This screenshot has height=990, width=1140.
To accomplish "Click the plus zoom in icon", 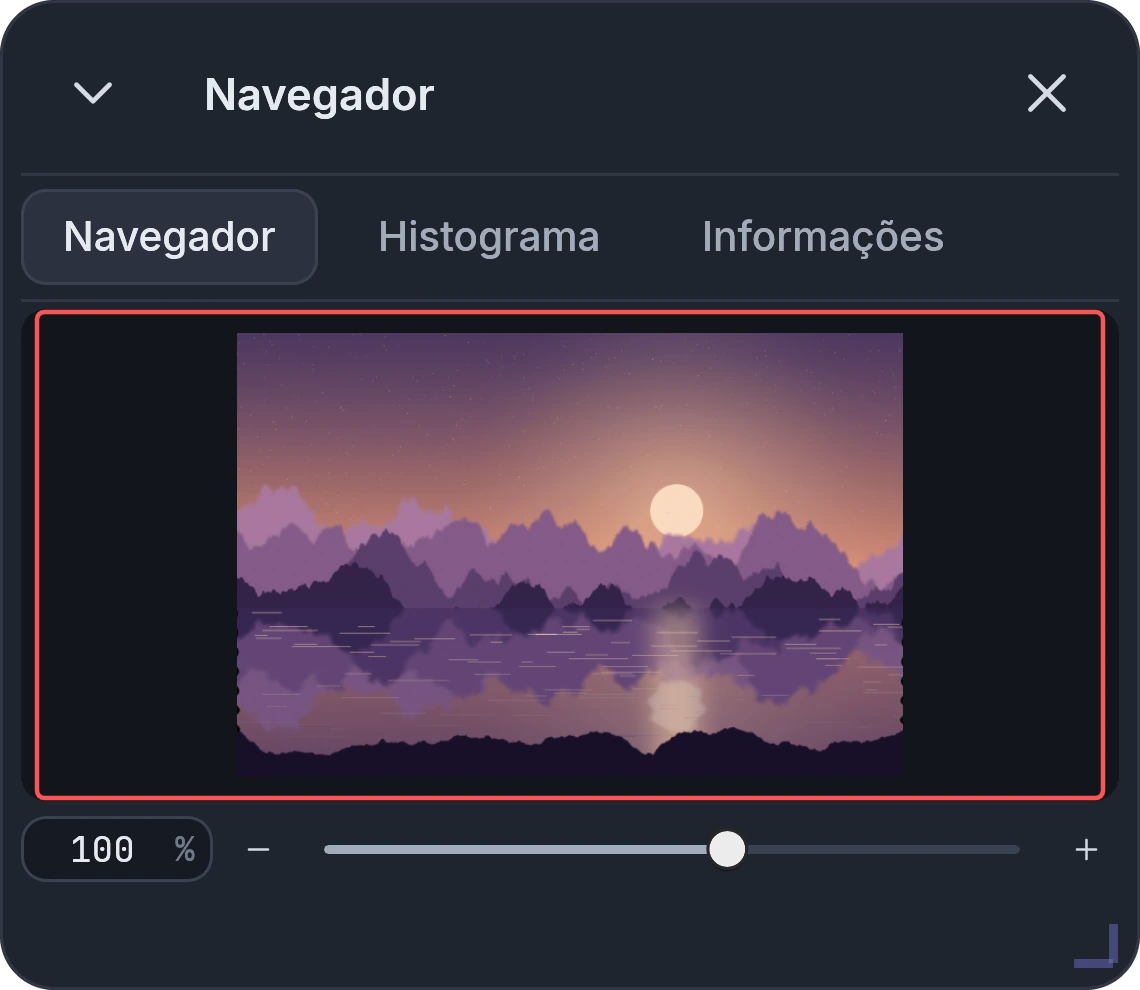I will pyautogui.click(x=1086, y=849).
